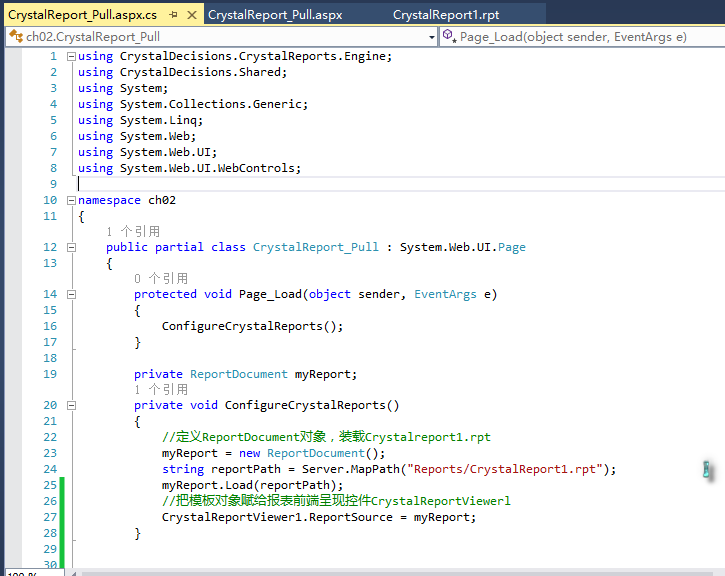The height and width of the screenshot is (576, 725).
Task: Click using System.Web.UI.WebControls directive
Action: (189, 168)
